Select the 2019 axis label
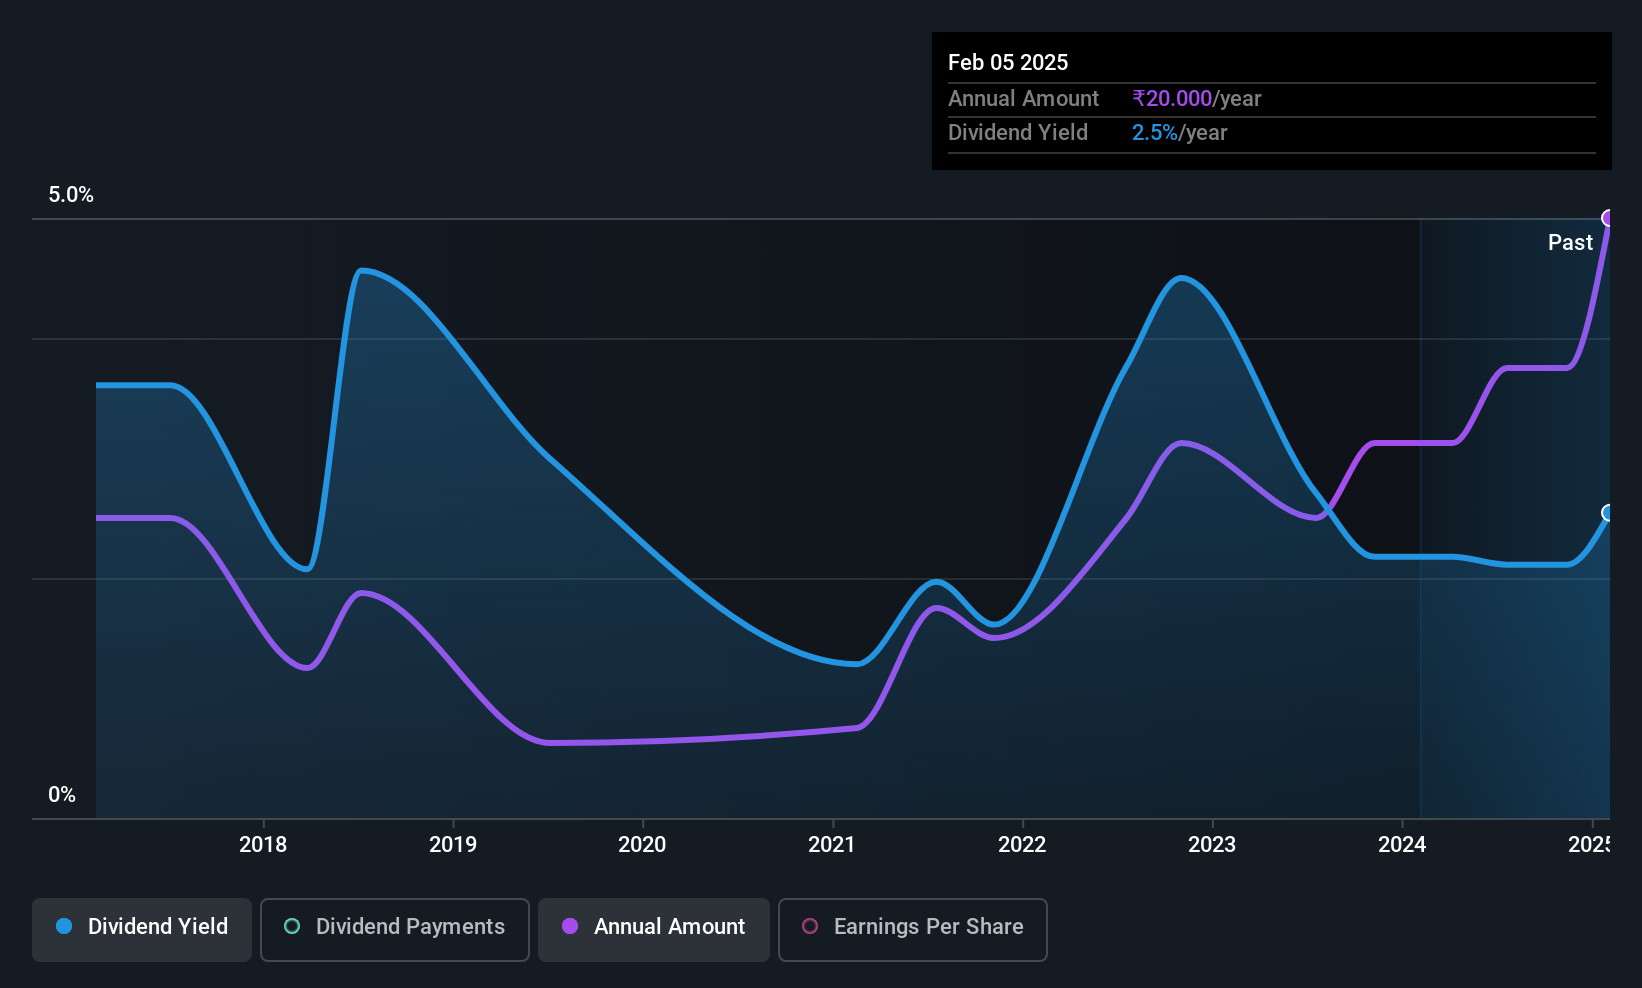Viewport: 1642px width, 988px height. [453, 845]
